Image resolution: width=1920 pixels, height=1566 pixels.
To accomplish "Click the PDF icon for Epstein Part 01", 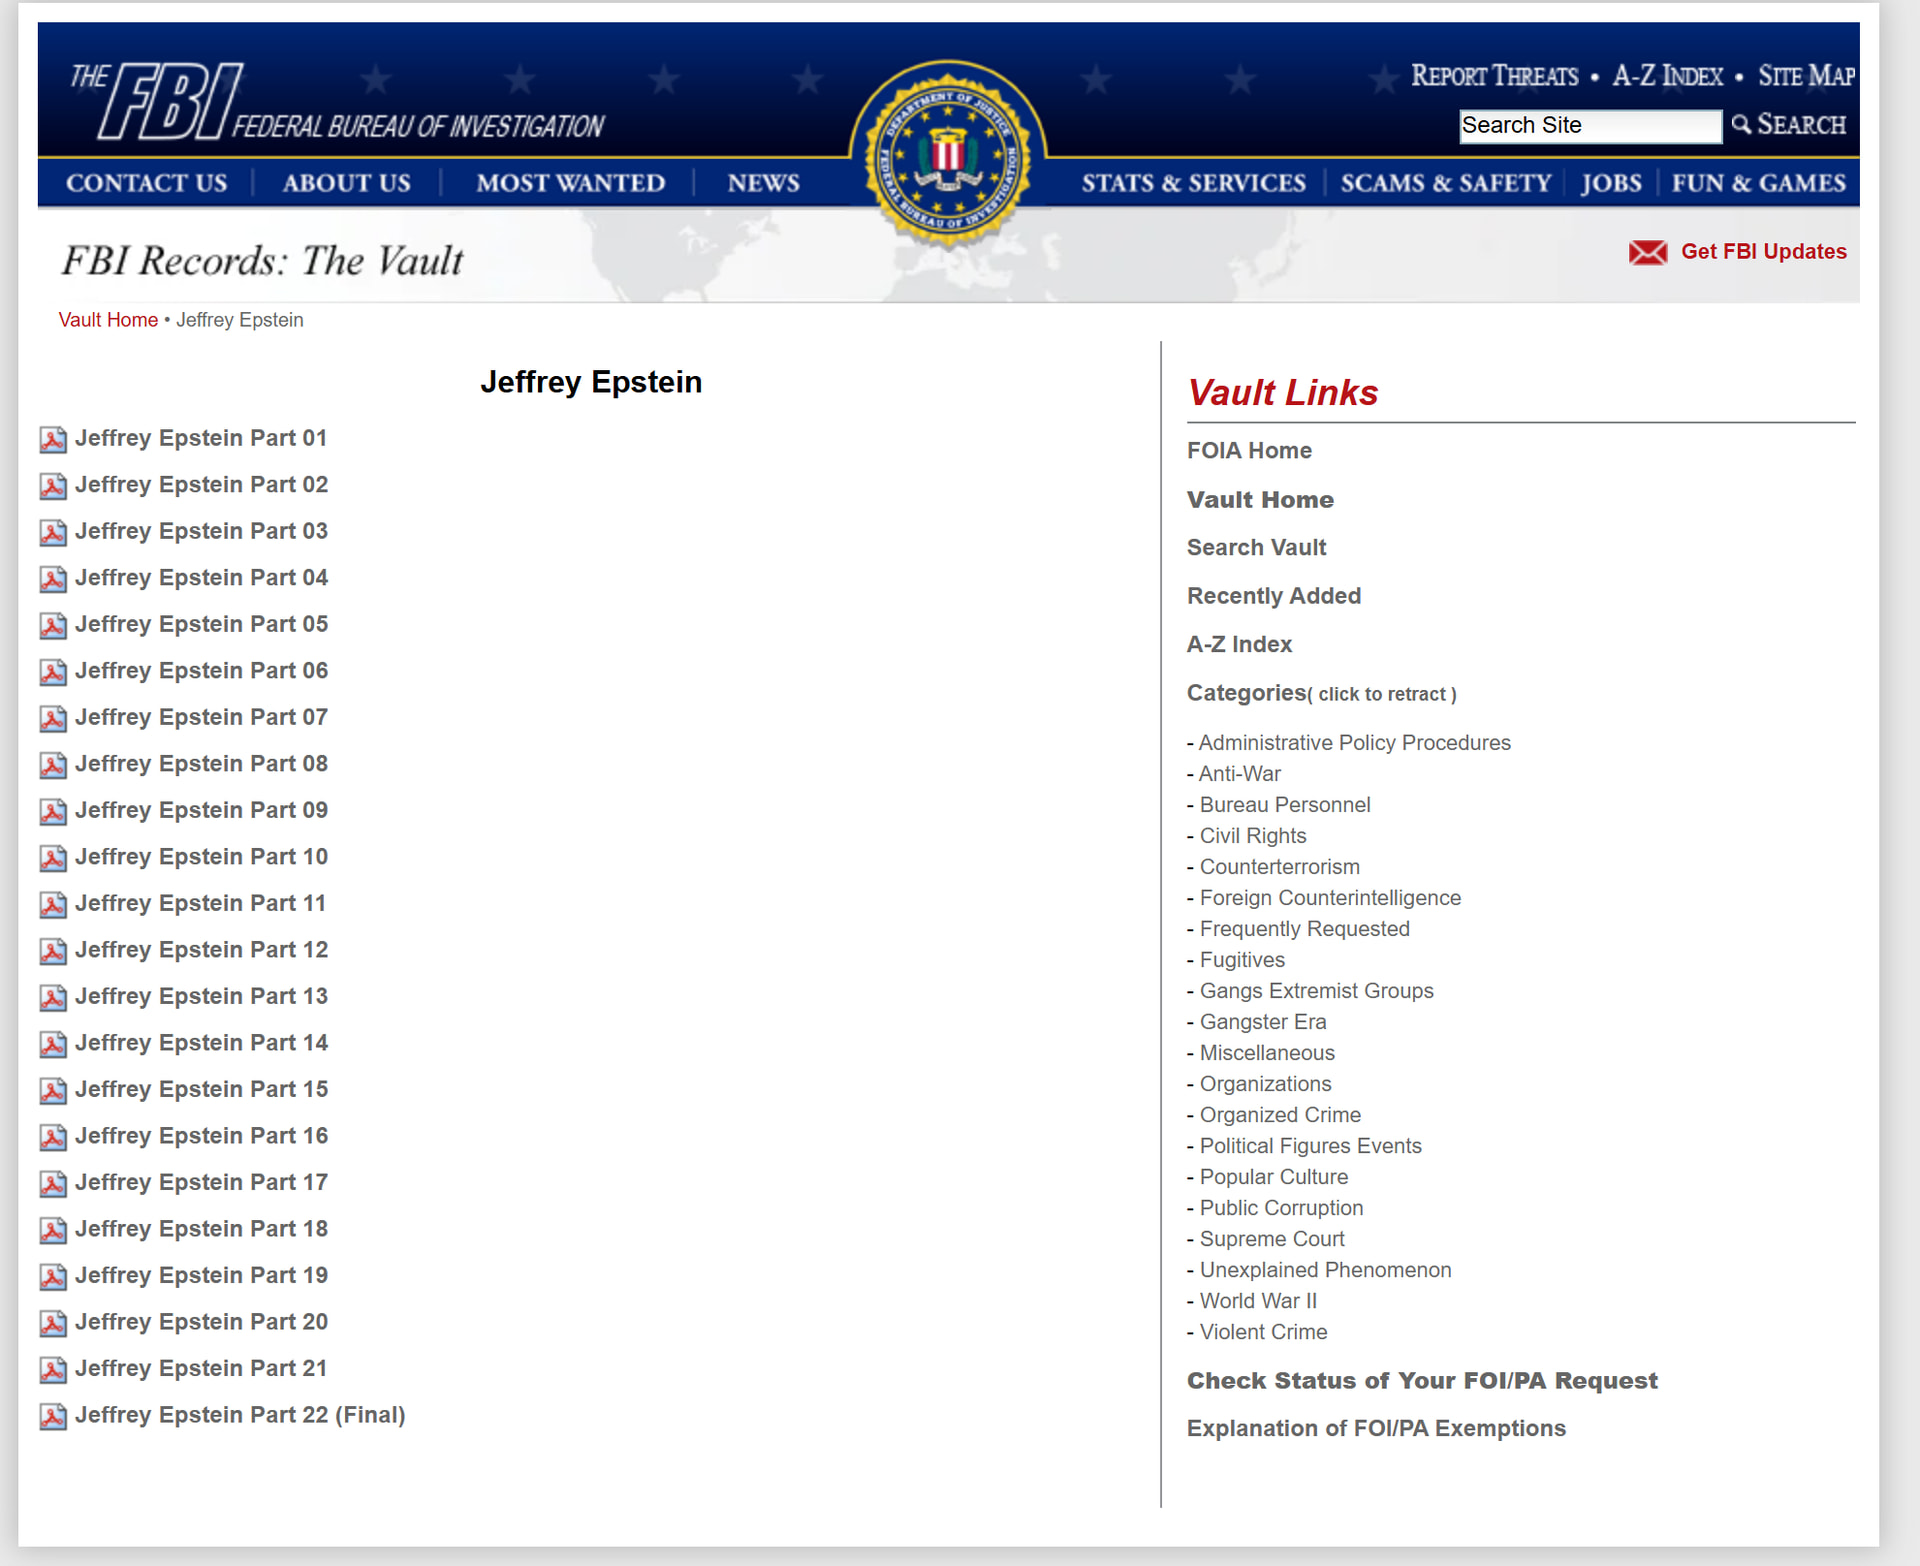I will coord(53,439).
